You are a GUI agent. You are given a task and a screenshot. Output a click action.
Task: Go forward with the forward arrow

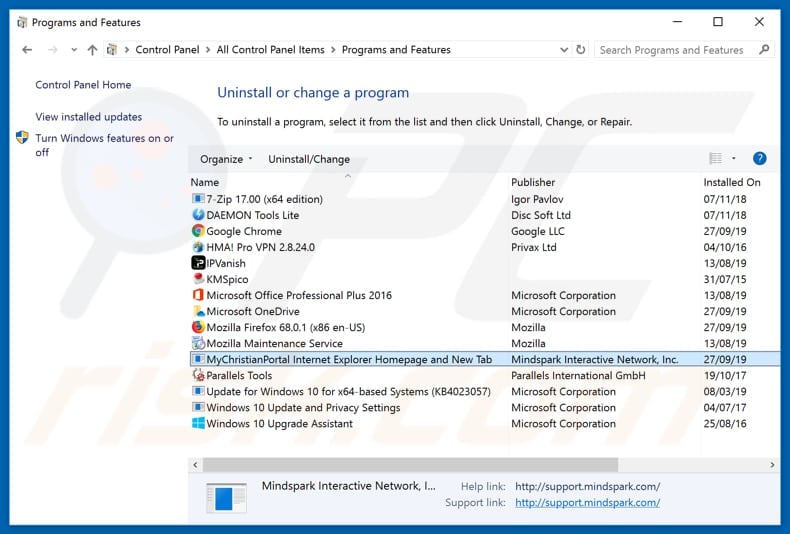coord(52,50)
